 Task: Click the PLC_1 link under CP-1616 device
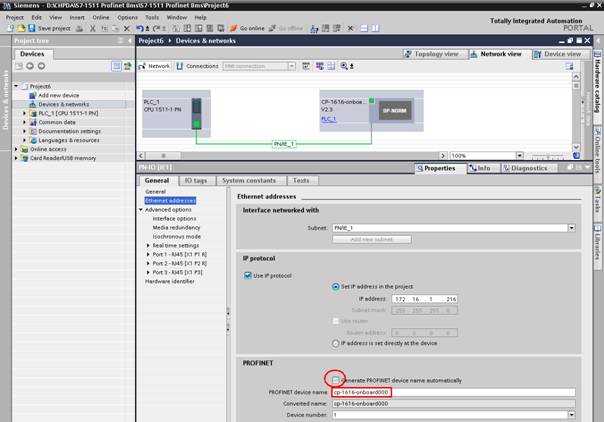pos(328,118)
